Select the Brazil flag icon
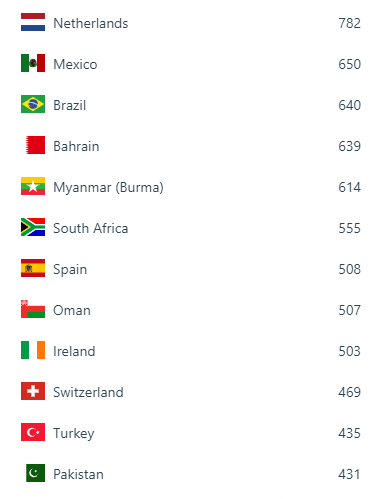Screen dimensions: 379x499 (x=33, y=104)
